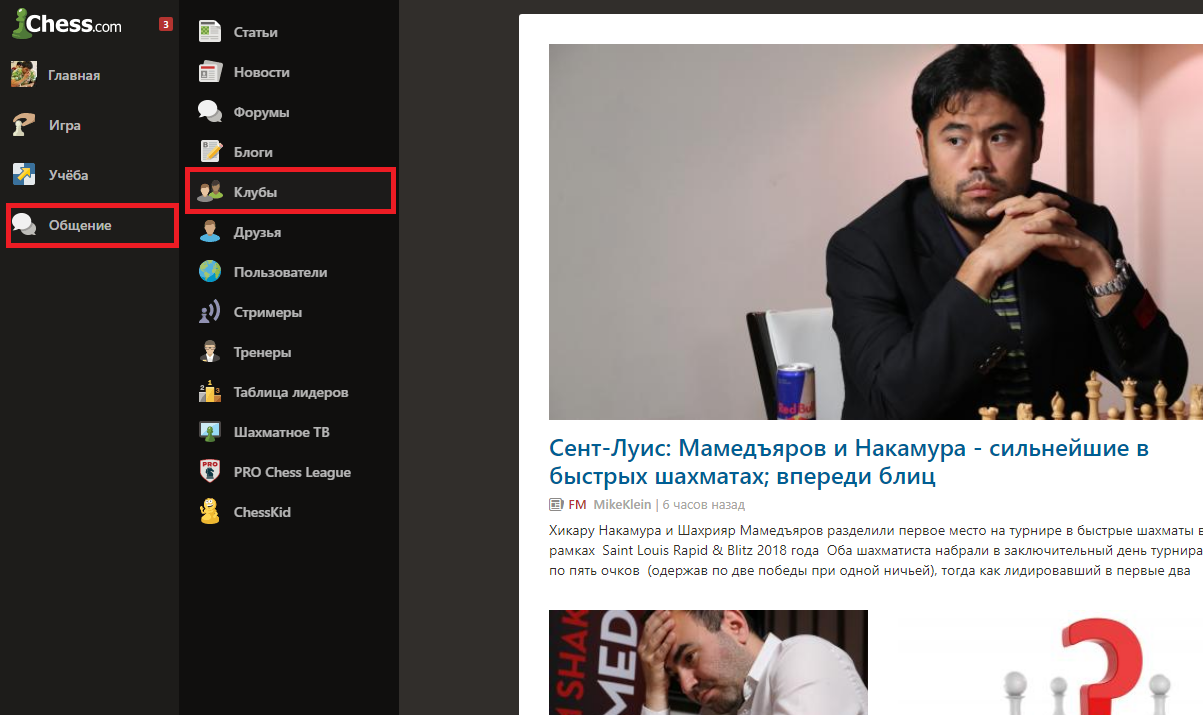
Task: Click the Стримеры broadcast icon
Action: (210, 312)
